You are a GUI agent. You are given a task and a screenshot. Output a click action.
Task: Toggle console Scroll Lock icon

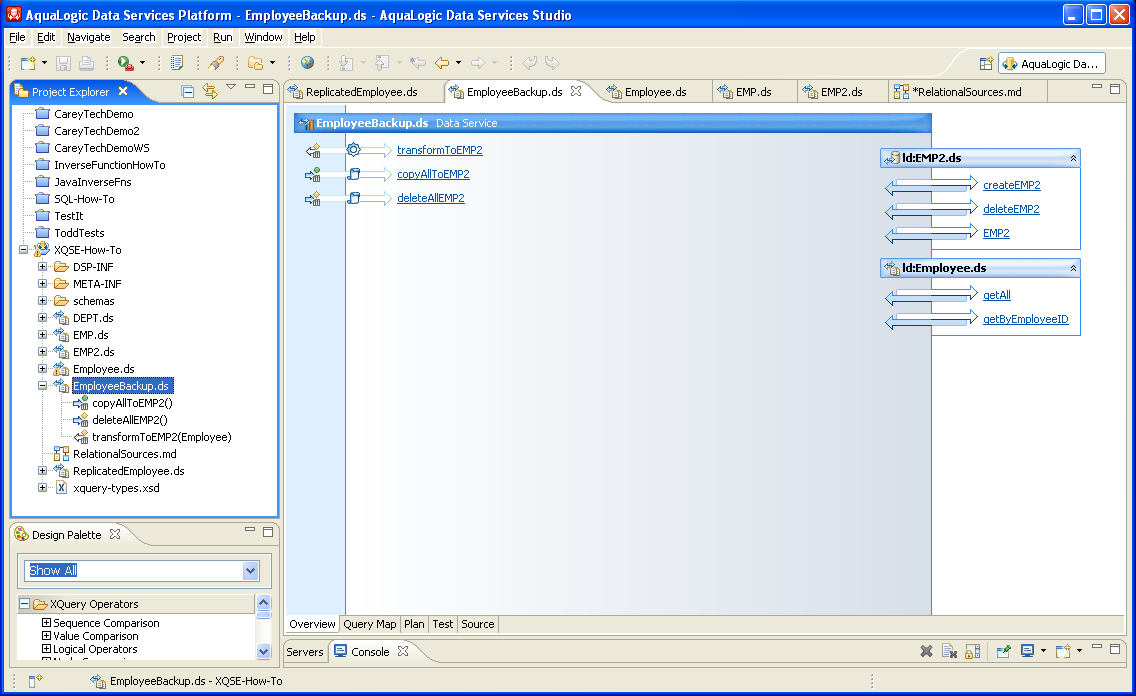point(972,651)
